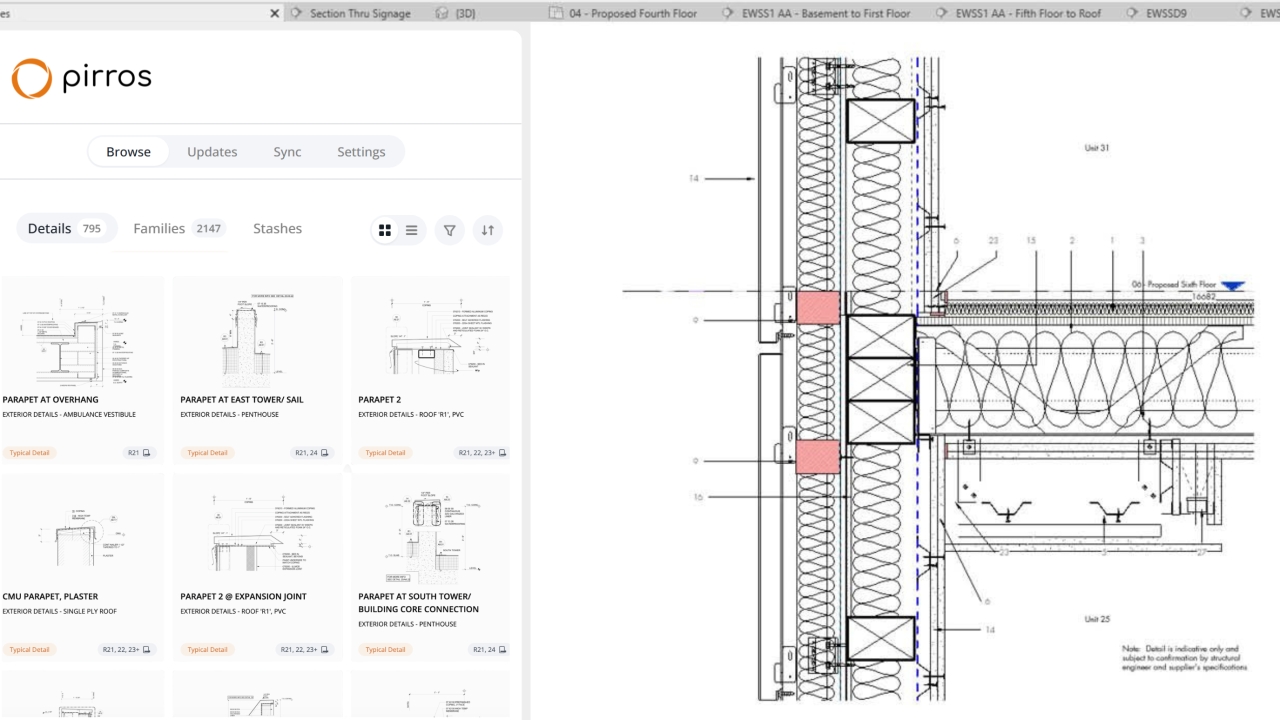The width and height of the screenshot is (1280, 720).
Task: Click Typical Detail tag on Parapet 2 @ Expansion Joint
Action: pyautogui.click(x=207, y=650)
